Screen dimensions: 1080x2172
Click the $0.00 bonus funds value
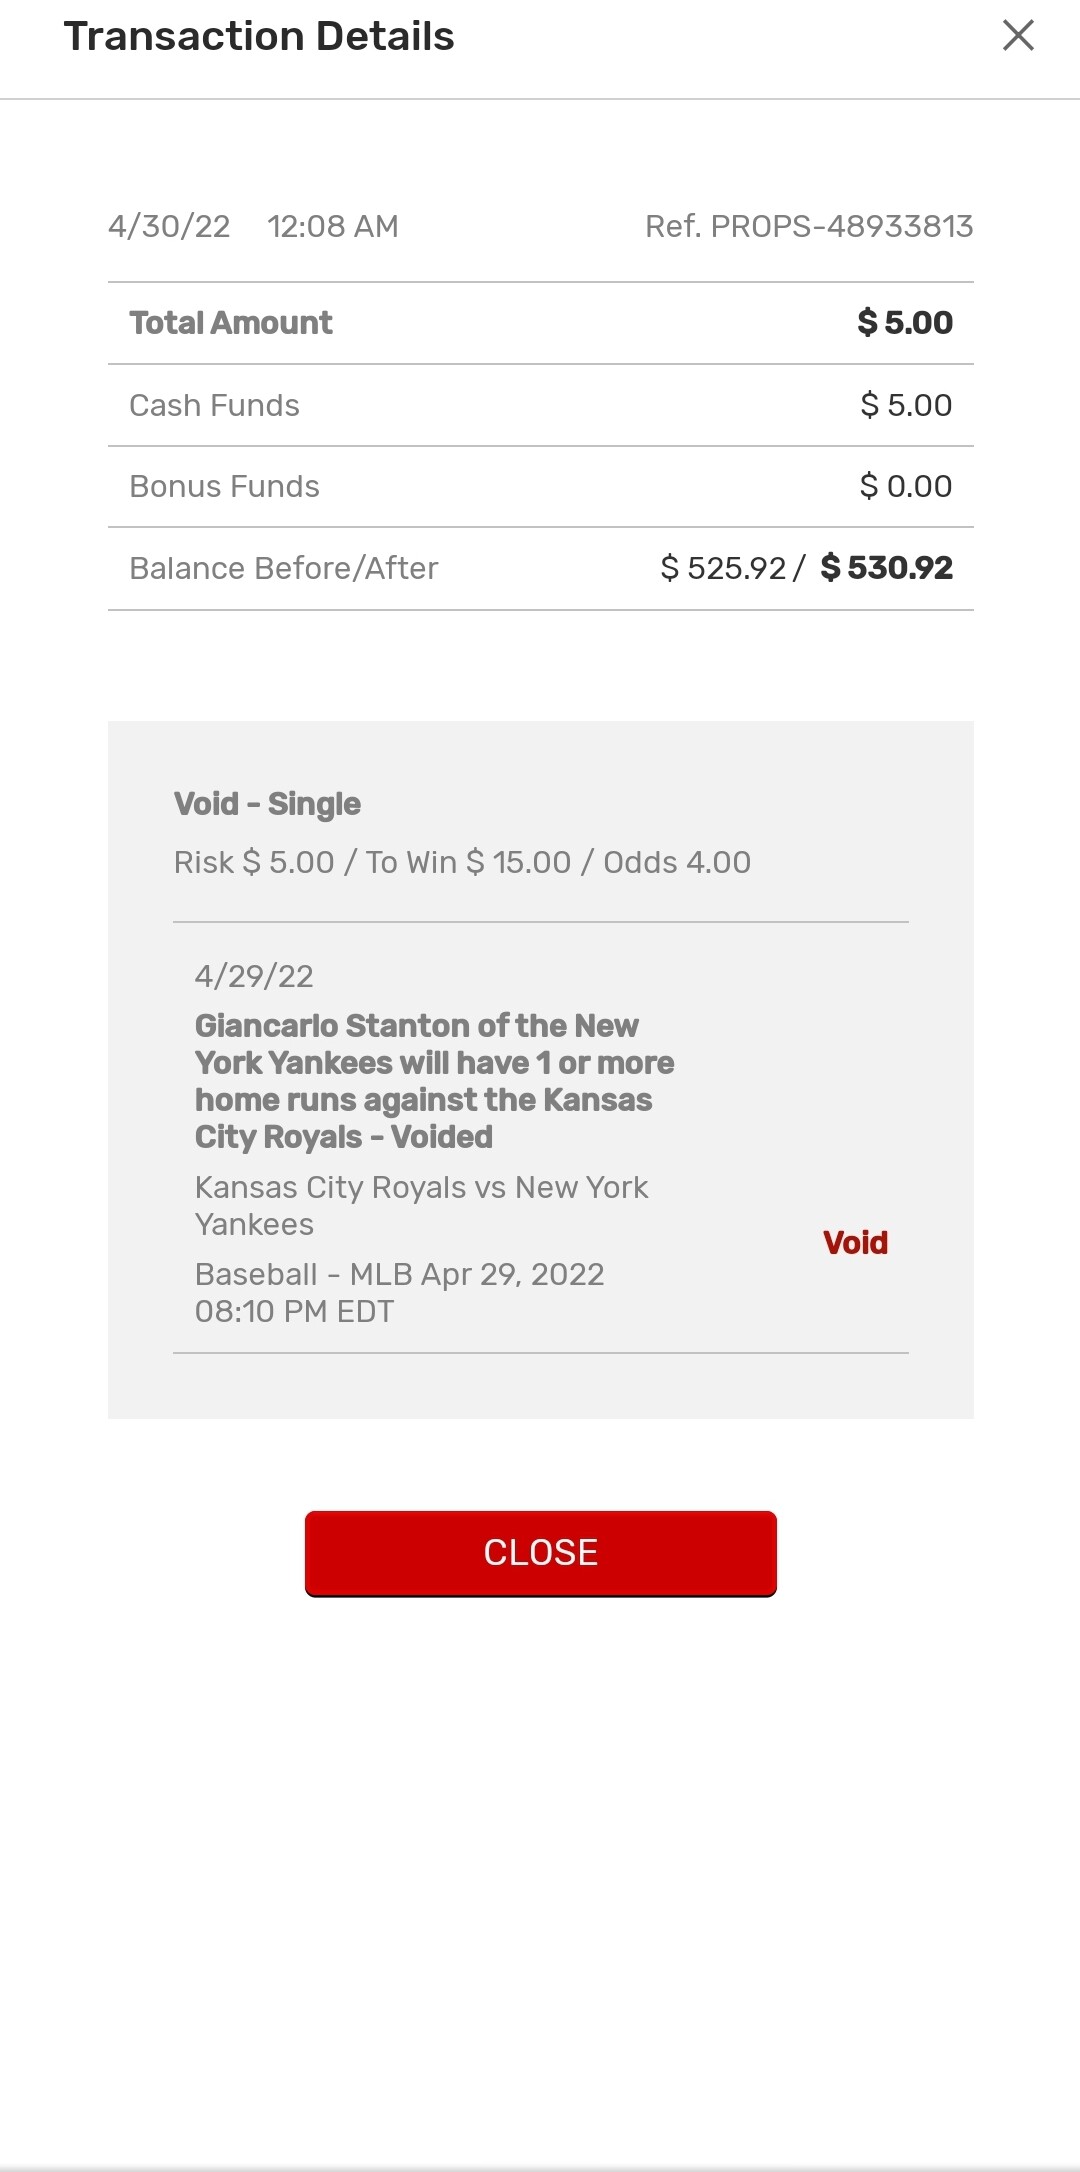(906, 487)
